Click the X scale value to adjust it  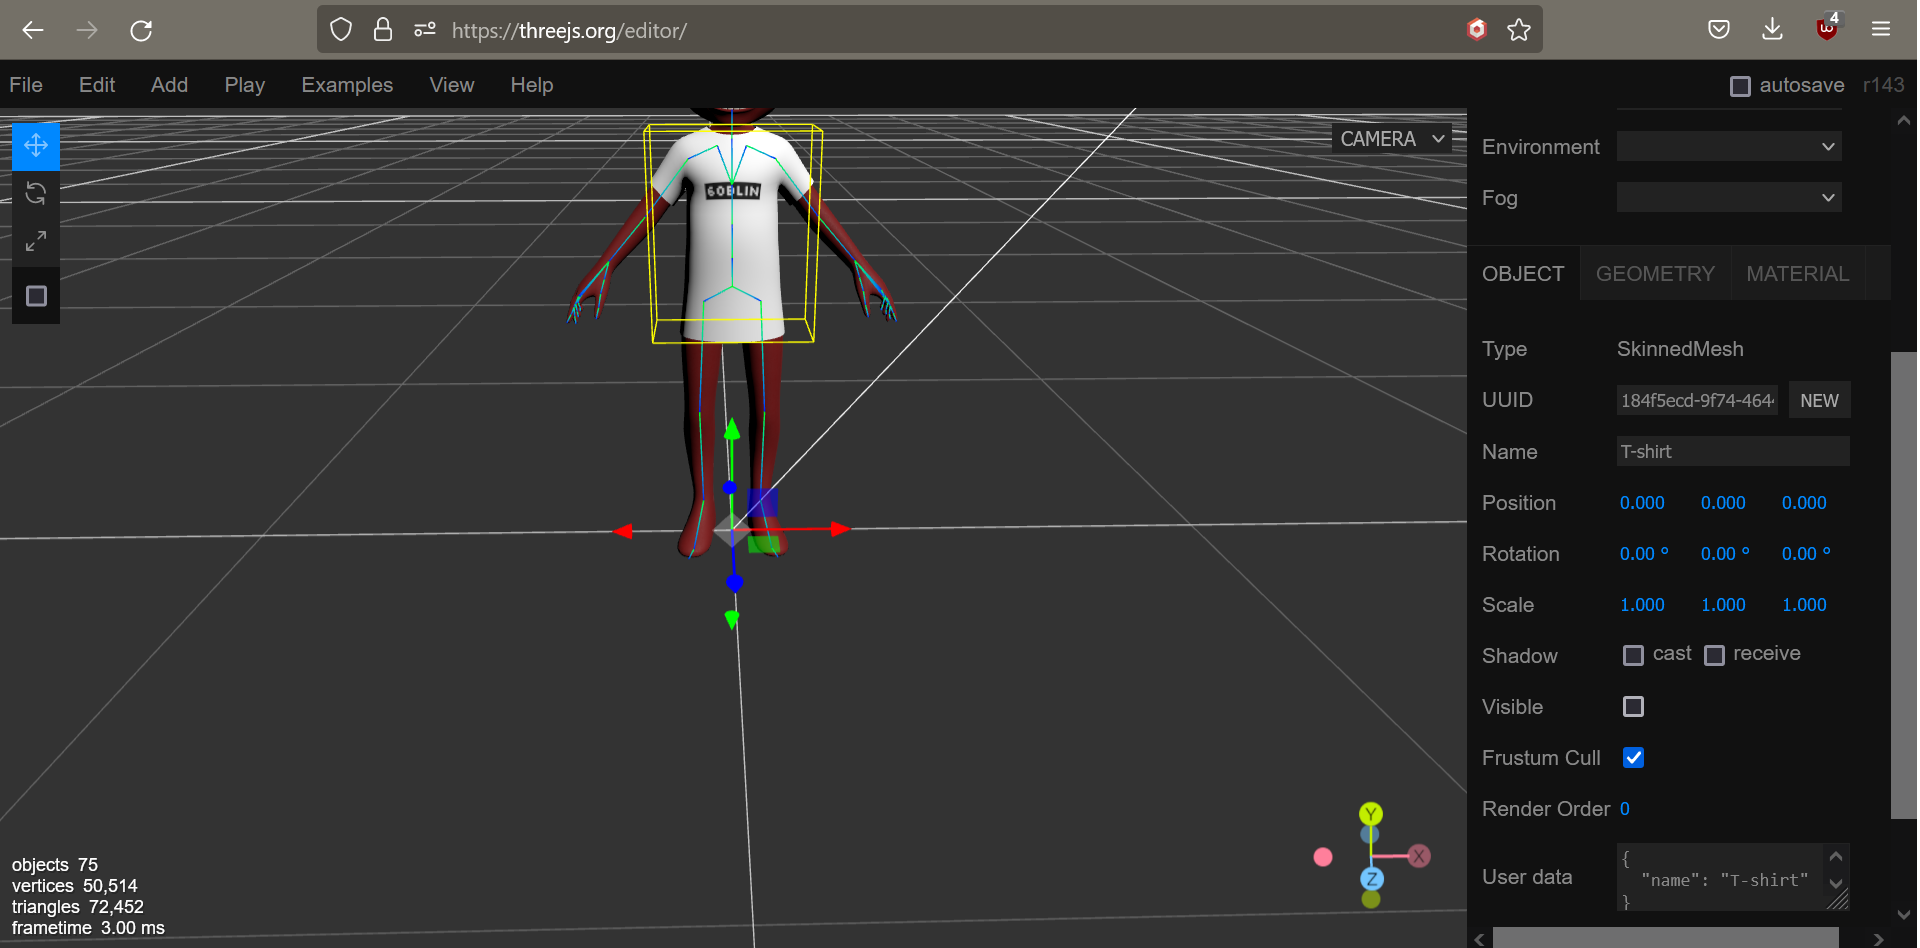[1641, 605]
